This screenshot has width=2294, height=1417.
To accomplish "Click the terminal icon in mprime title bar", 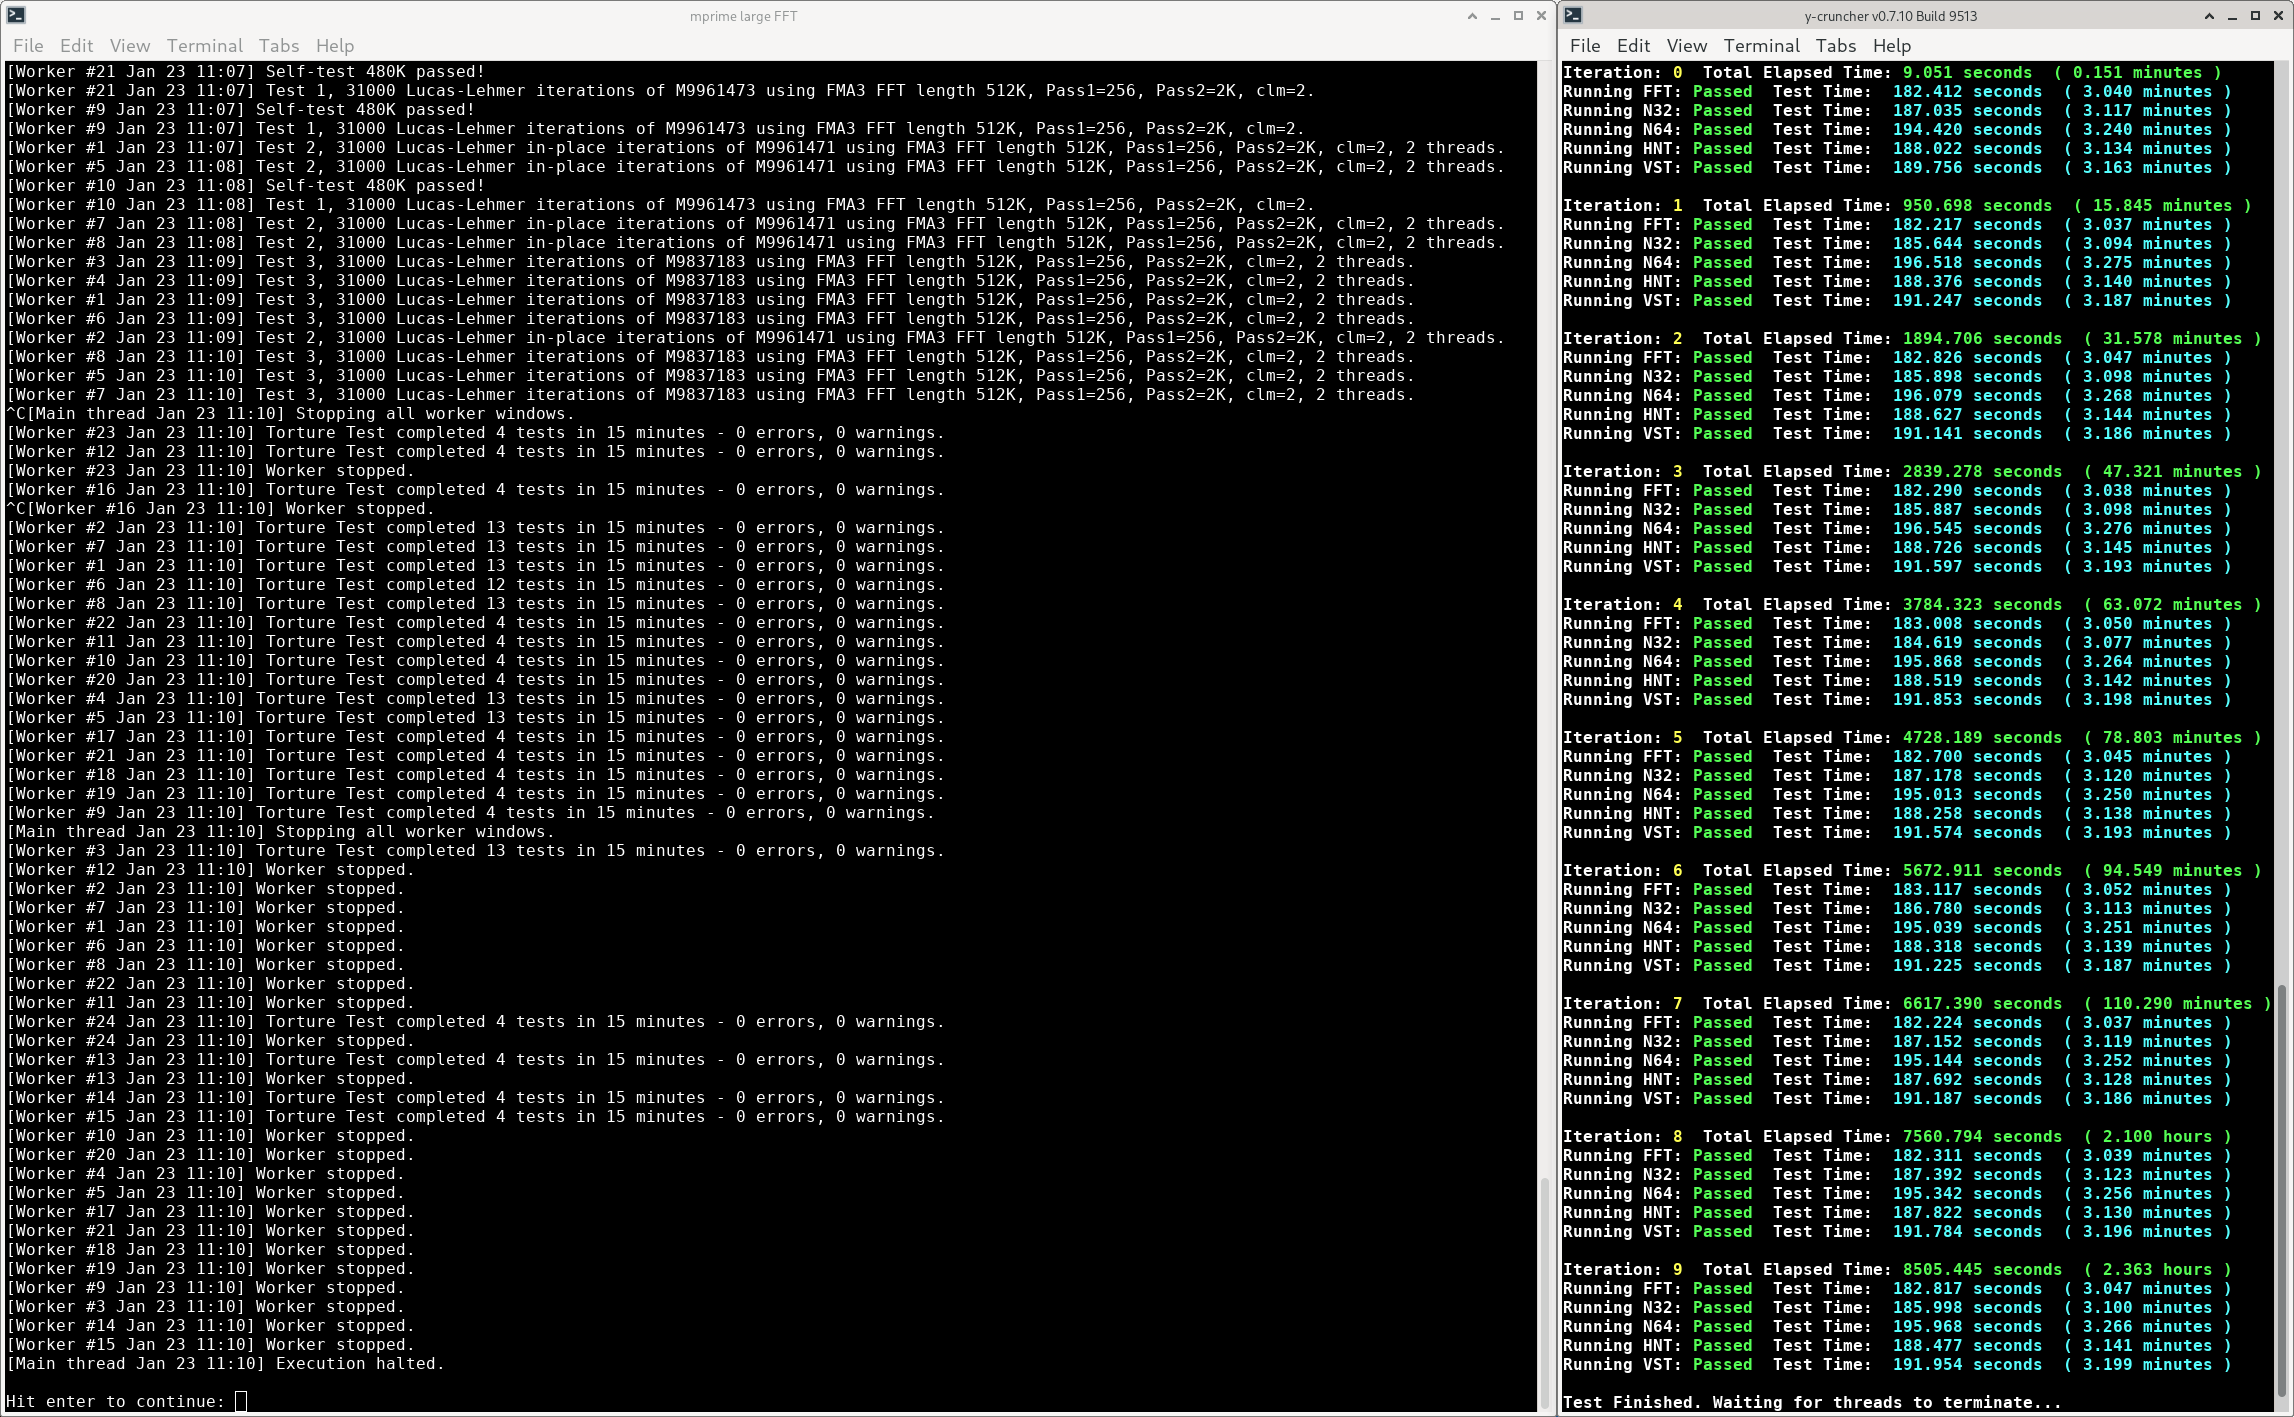I will coord(15,15).
